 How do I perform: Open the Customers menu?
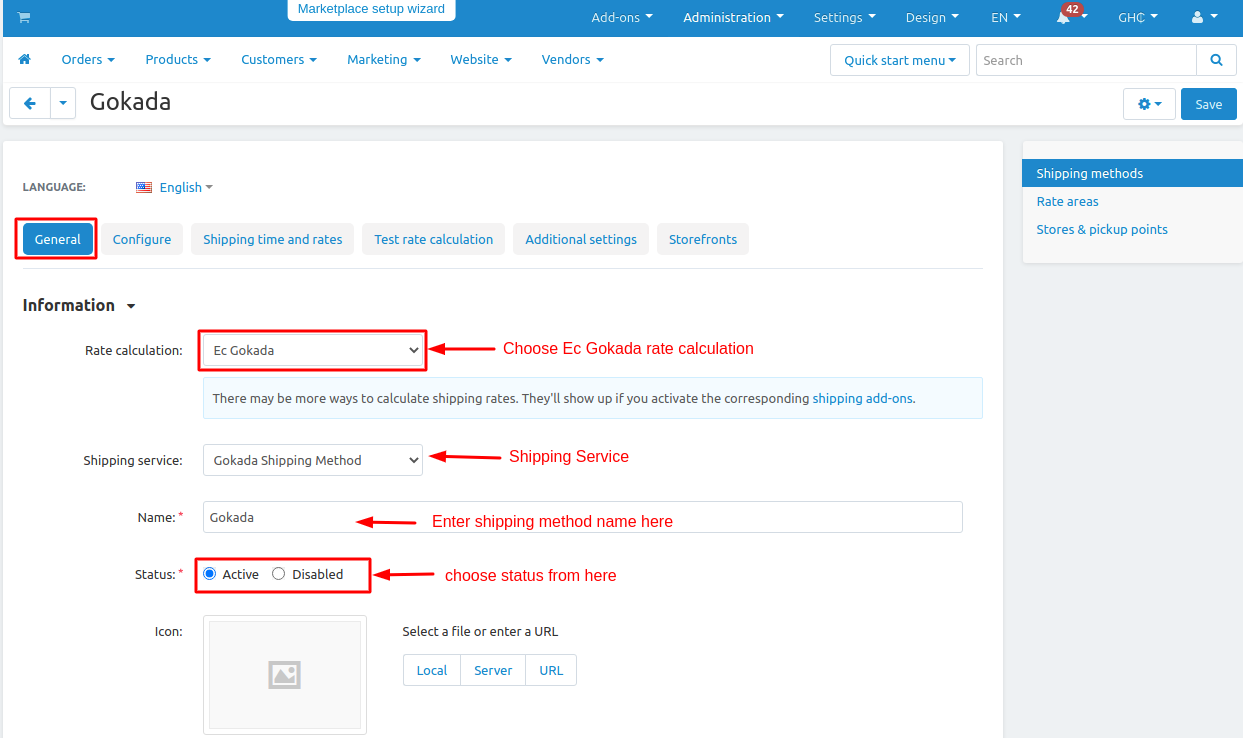click(279, 60)
